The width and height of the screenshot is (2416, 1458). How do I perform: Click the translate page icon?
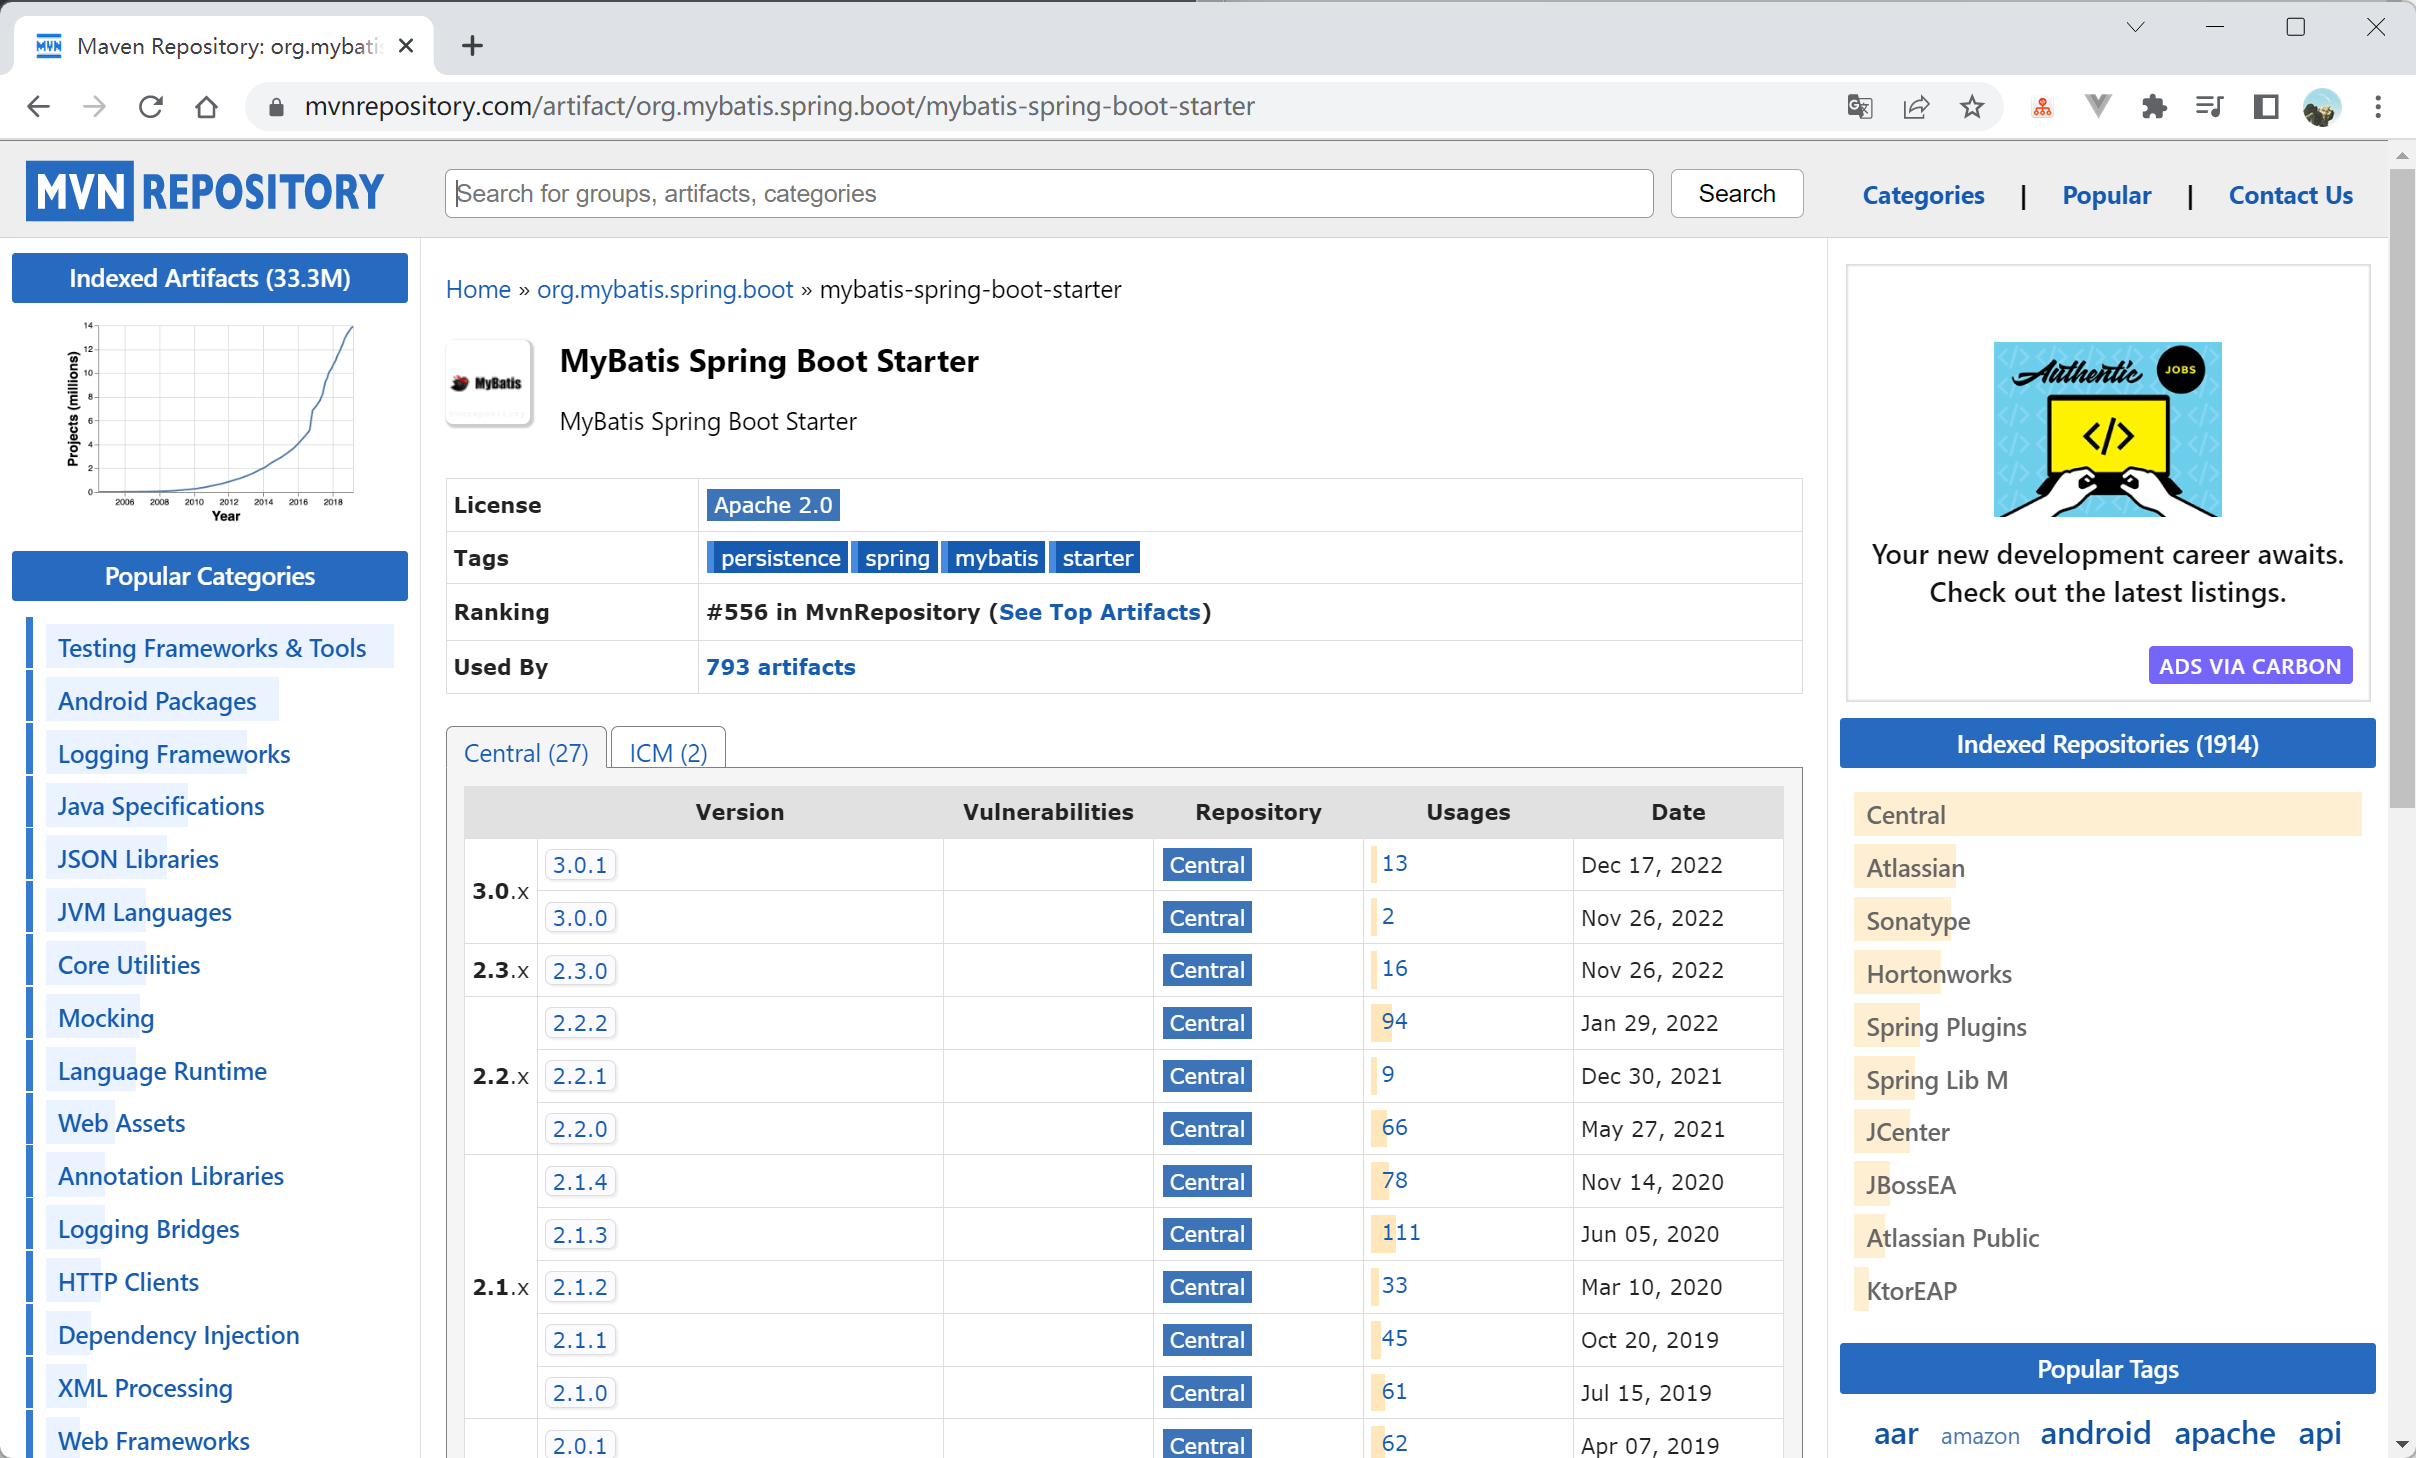[x=1859, y=106]
